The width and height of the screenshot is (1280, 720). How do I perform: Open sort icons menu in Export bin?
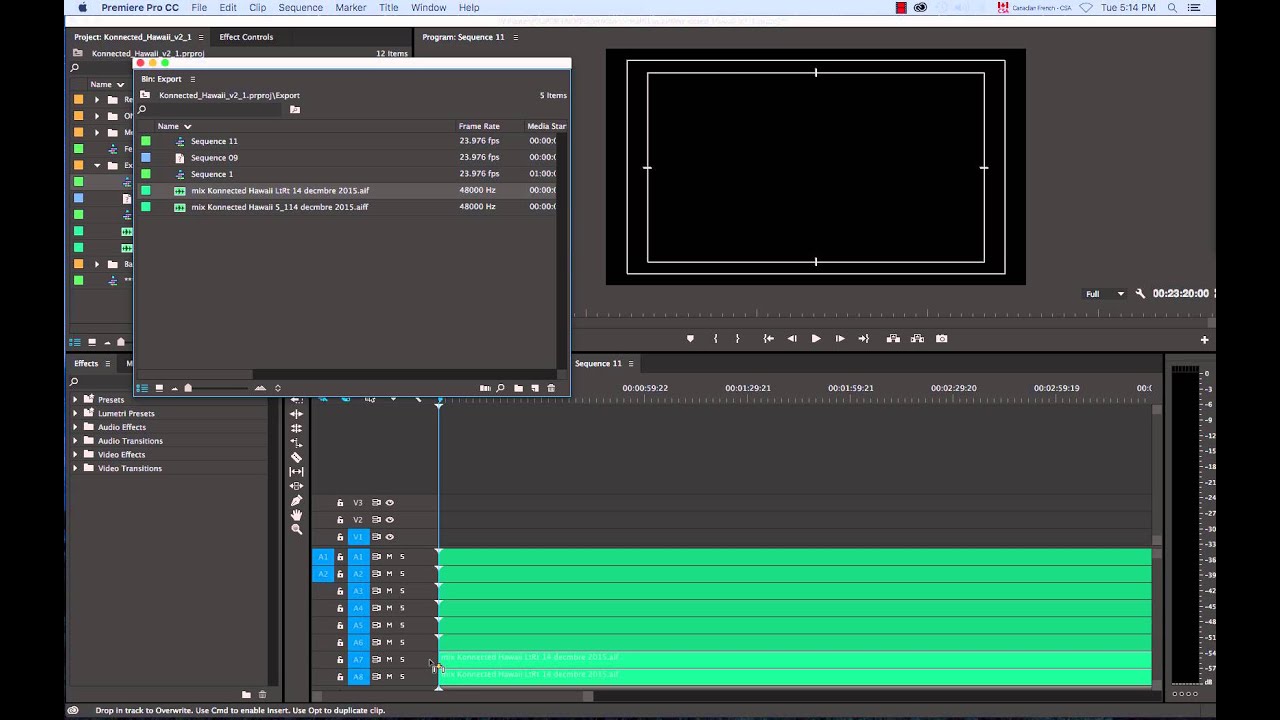277,388
